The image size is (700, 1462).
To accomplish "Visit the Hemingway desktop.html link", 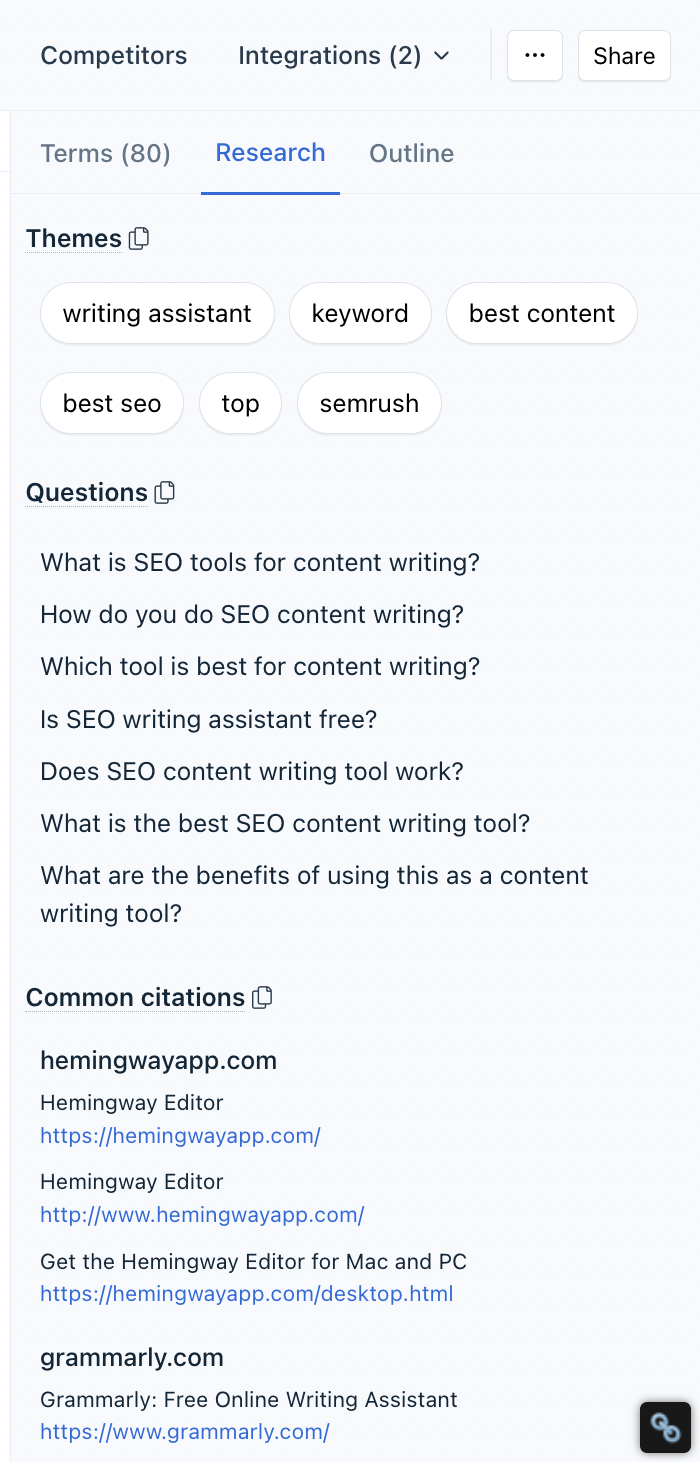I will pos(246,1293).
